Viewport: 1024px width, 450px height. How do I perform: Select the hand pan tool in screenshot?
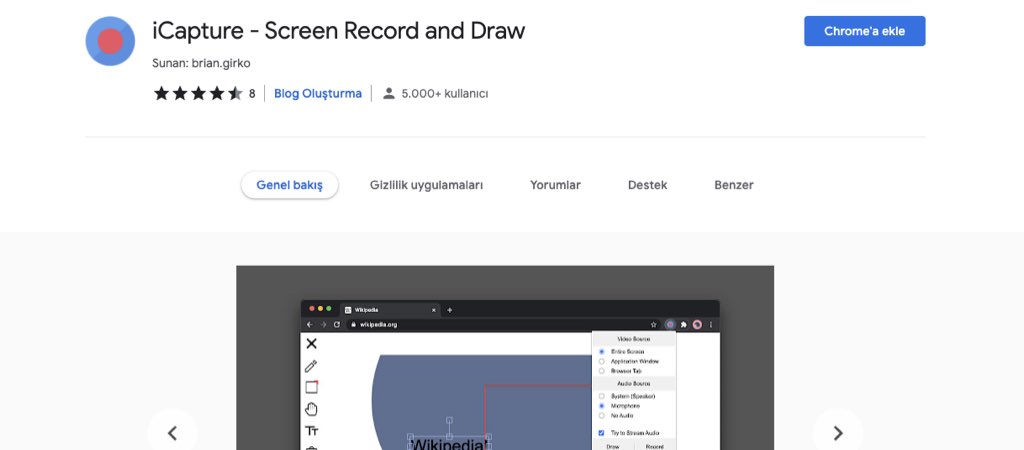pos(312,410)
